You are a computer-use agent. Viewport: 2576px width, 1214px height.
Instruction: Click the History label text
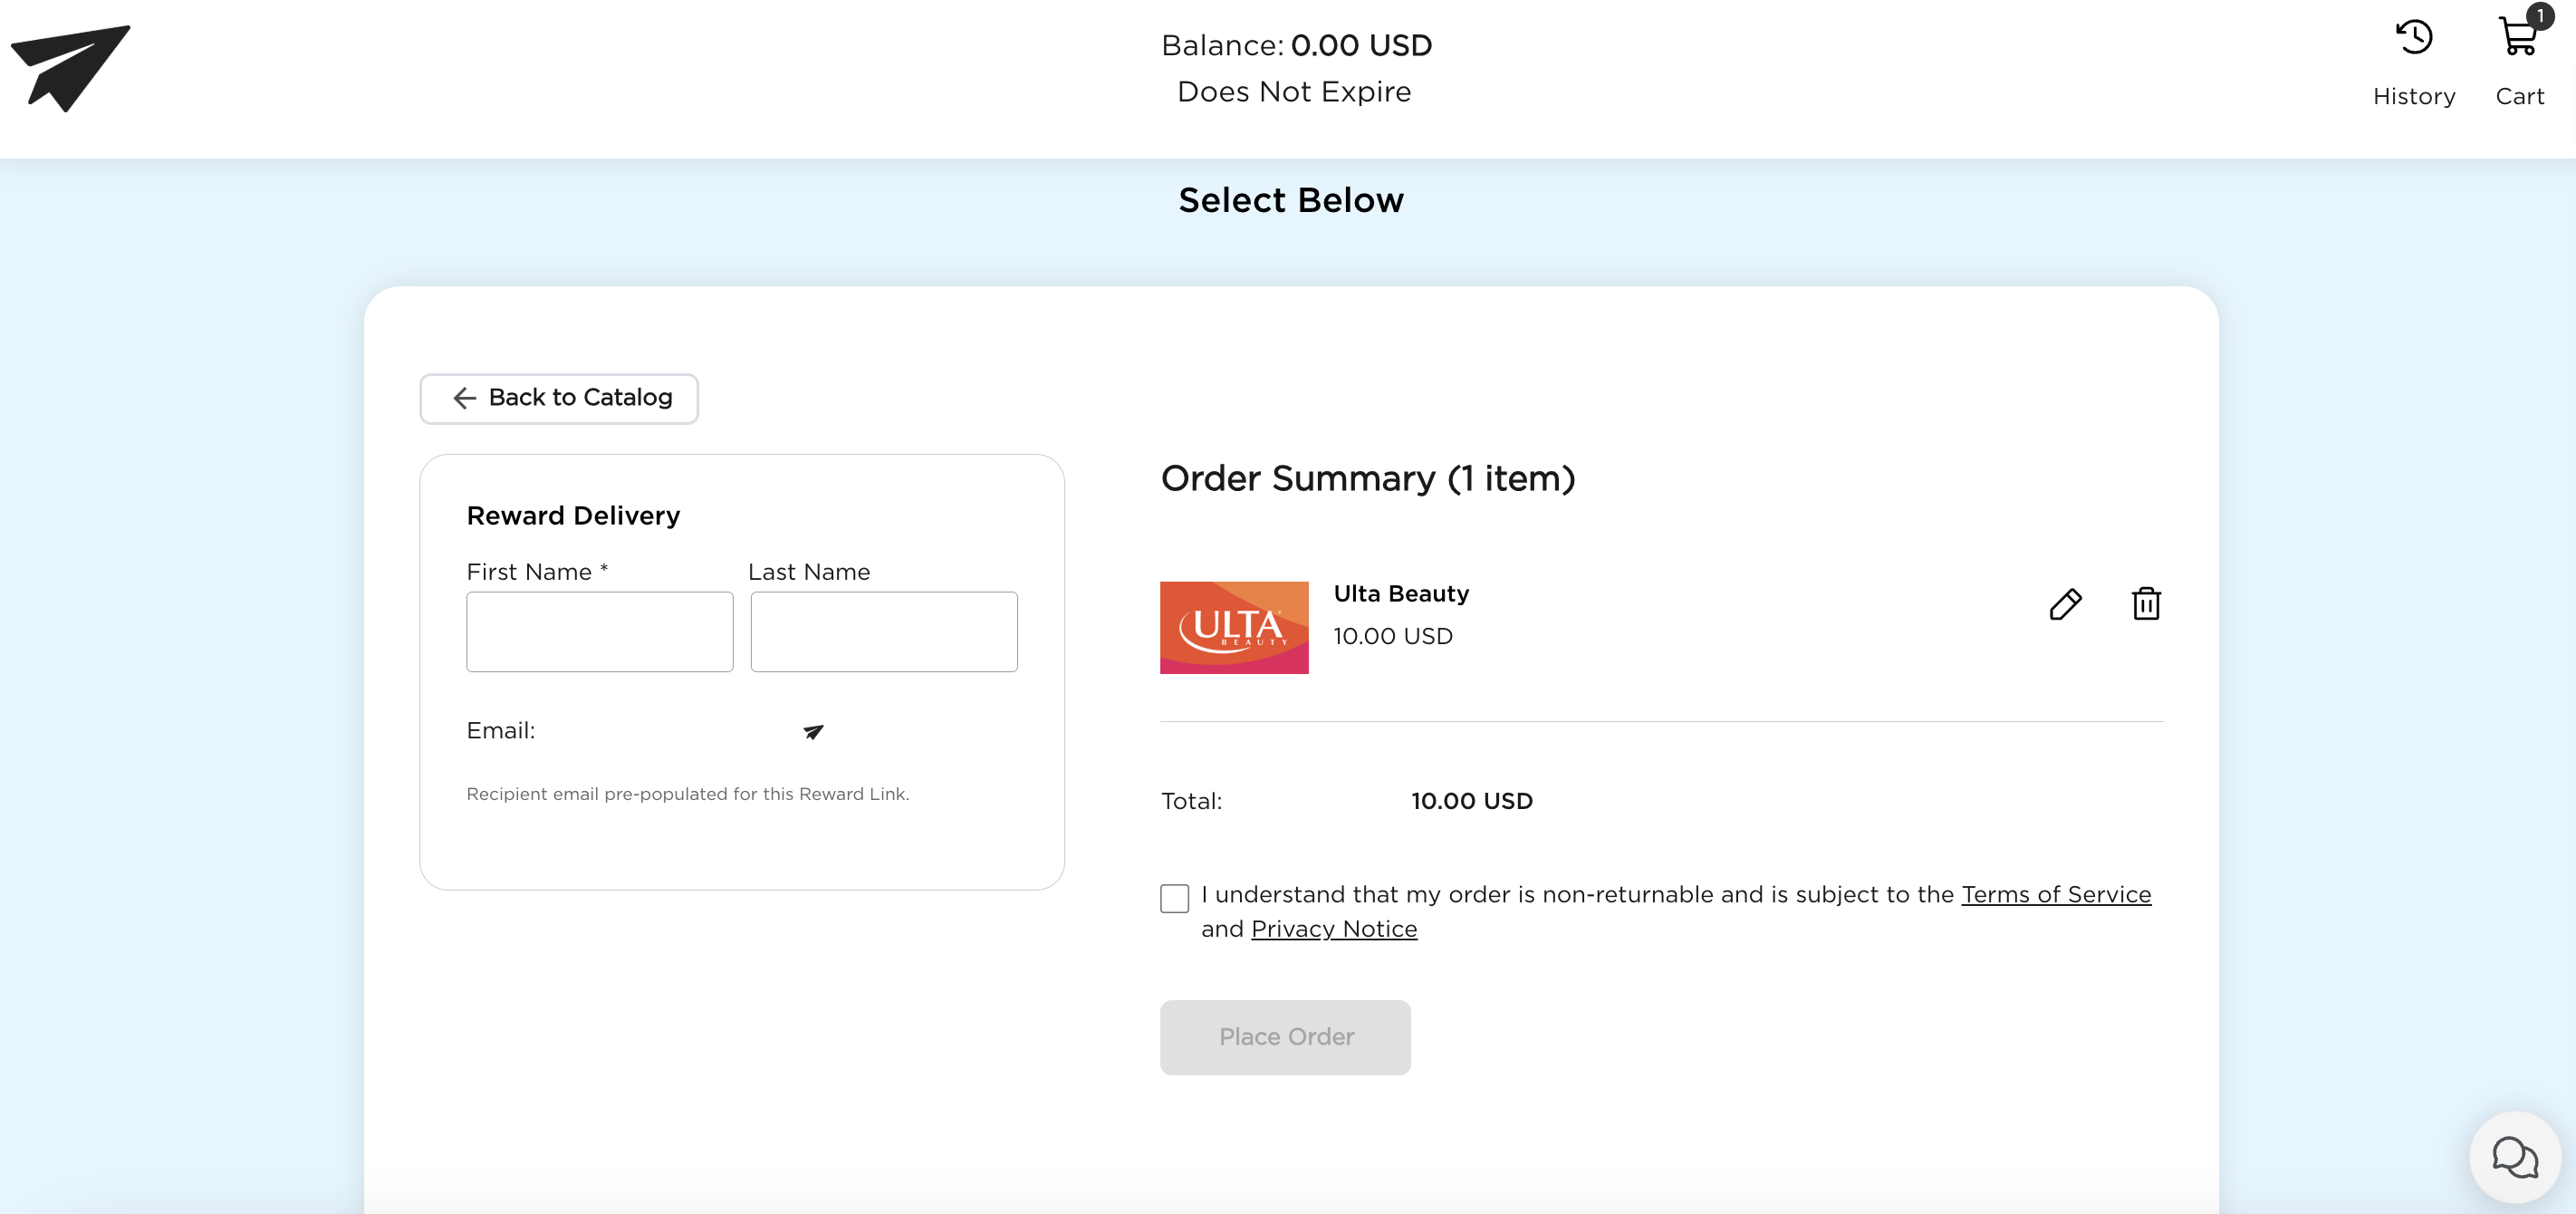[x=2414, y=96]
